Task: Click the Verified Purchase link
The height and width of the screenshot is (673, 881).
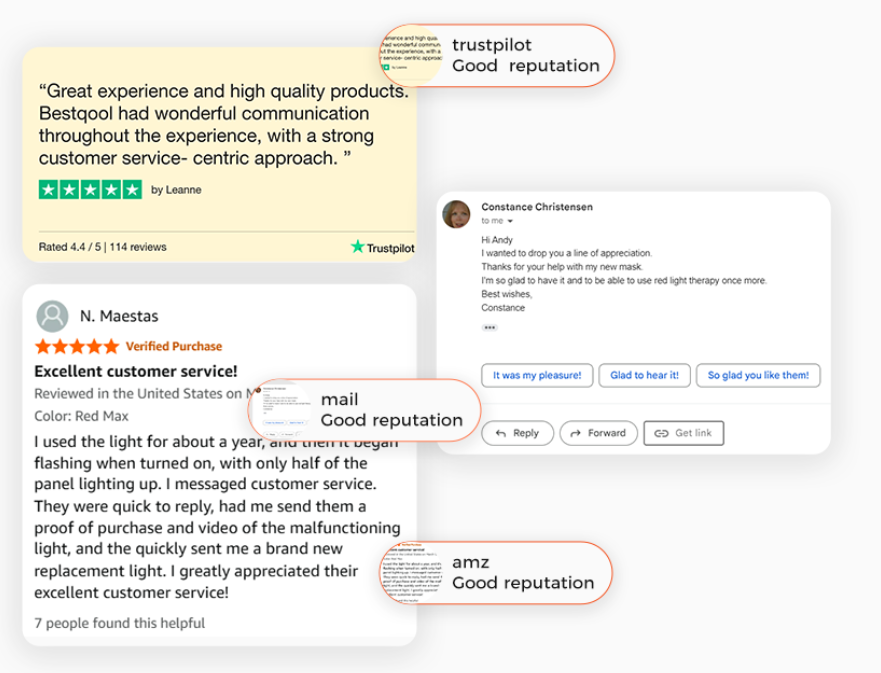Action: pos(174,347)
